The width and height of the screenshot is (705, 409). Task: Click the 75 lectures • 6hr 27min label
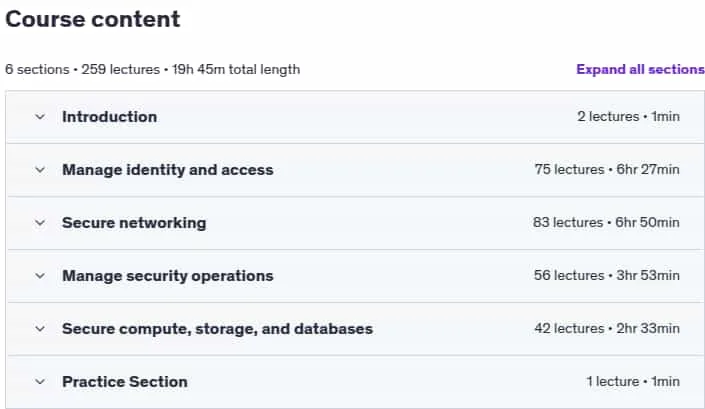coord(607,169)
